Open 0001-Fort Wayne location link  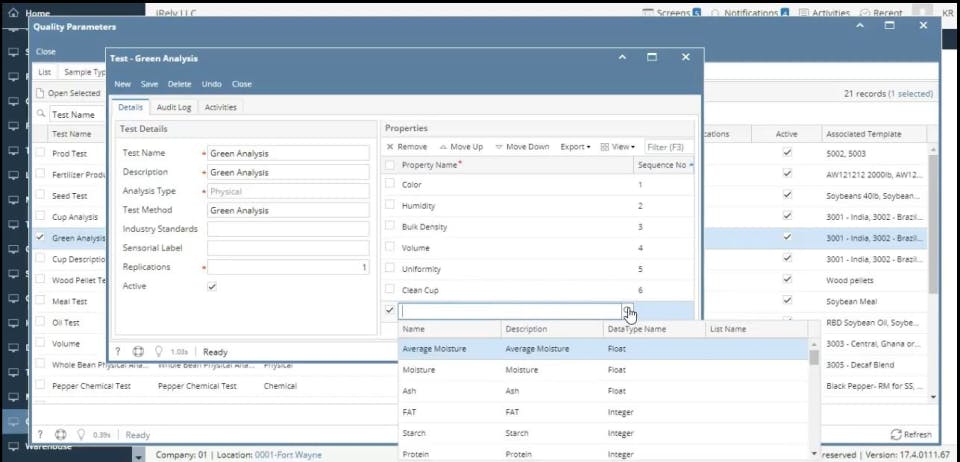(288, 455)
